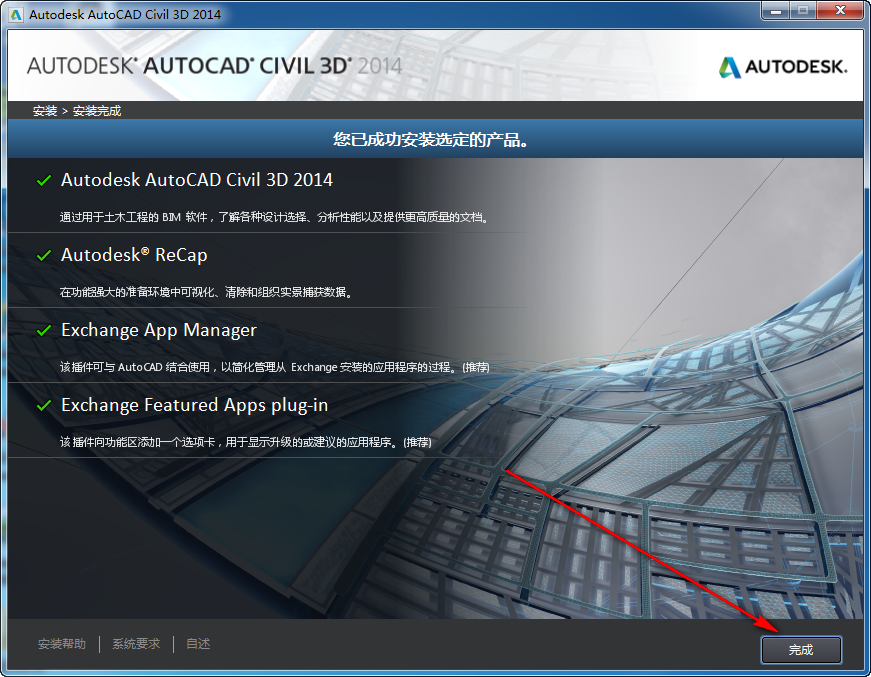Viewport: 871px width, 677px height.
Task: Click the Featured Apps description about 选项卡
Action: tap(246, 443)
